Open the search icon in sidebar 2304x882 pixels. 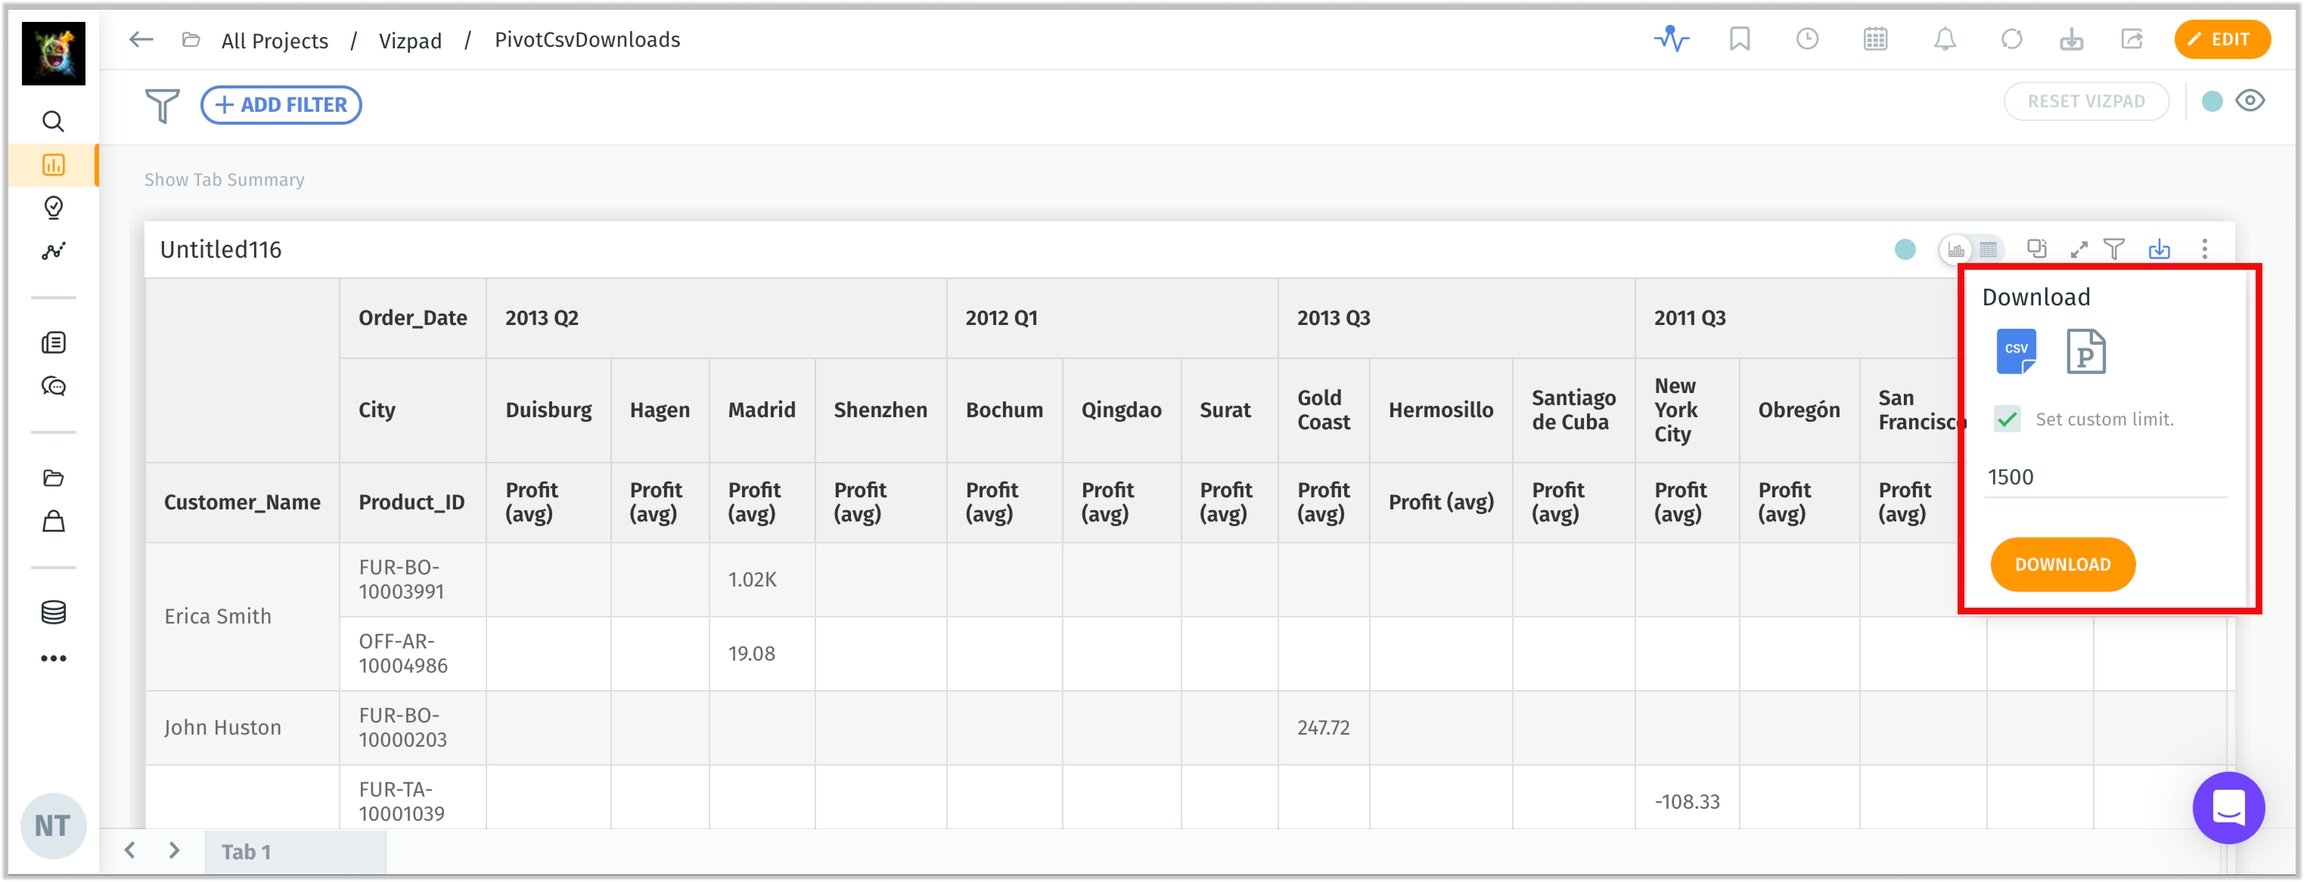click(54, 122)
